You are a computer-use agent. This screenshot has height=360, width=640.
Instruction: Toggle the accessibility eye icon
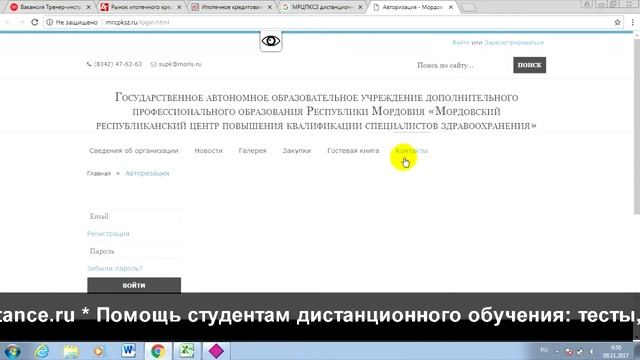tap(271, 41)
